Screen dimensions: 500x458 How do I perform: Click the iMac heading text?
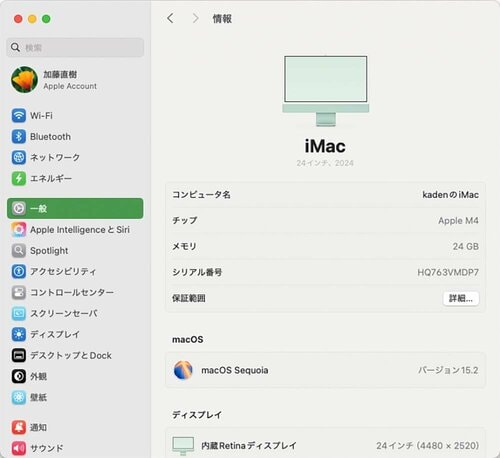325,146
